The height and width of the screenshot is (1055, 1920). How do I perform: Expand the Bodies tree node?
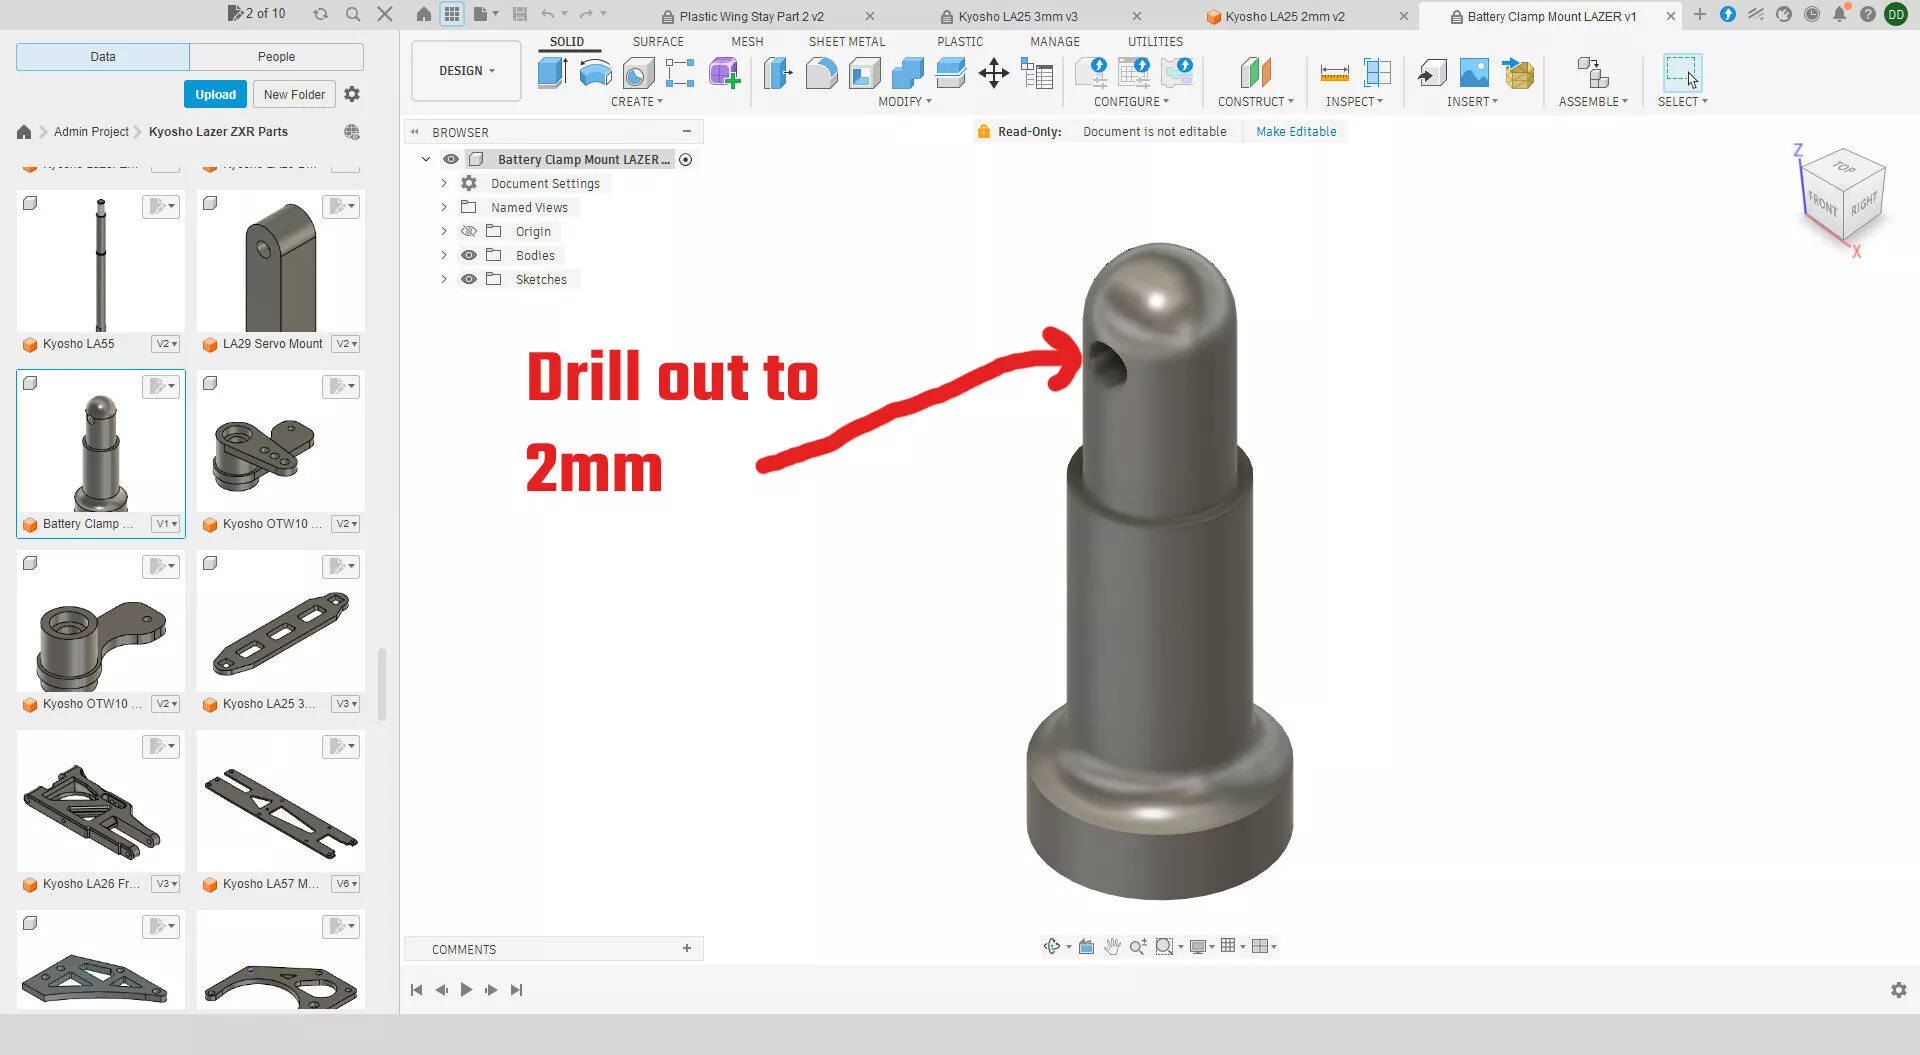coord(444,255)
